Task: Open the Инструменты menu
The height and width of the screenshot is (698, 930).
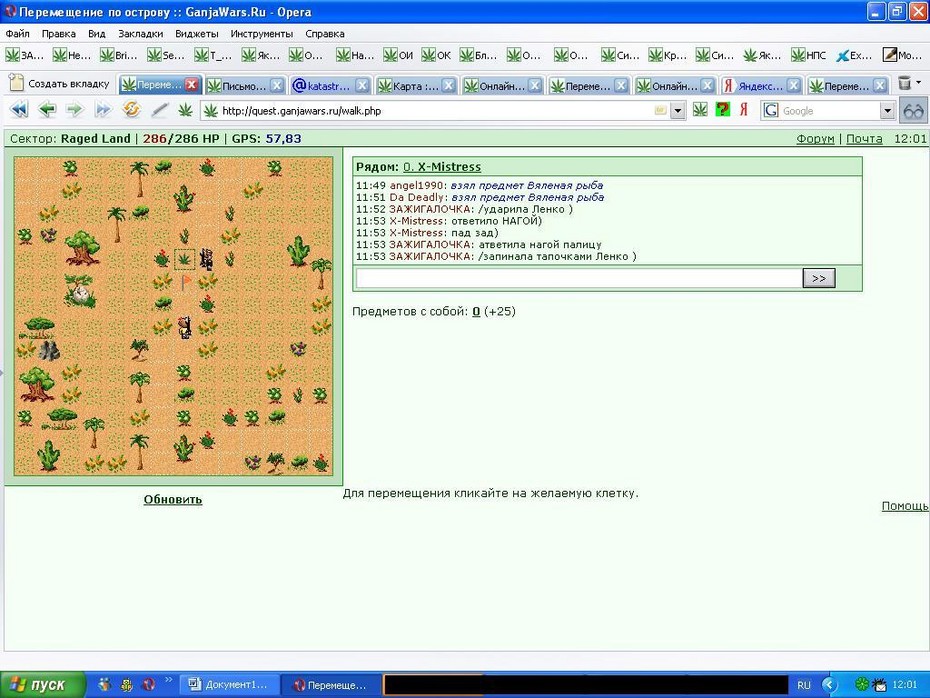Action: point(262,34)
